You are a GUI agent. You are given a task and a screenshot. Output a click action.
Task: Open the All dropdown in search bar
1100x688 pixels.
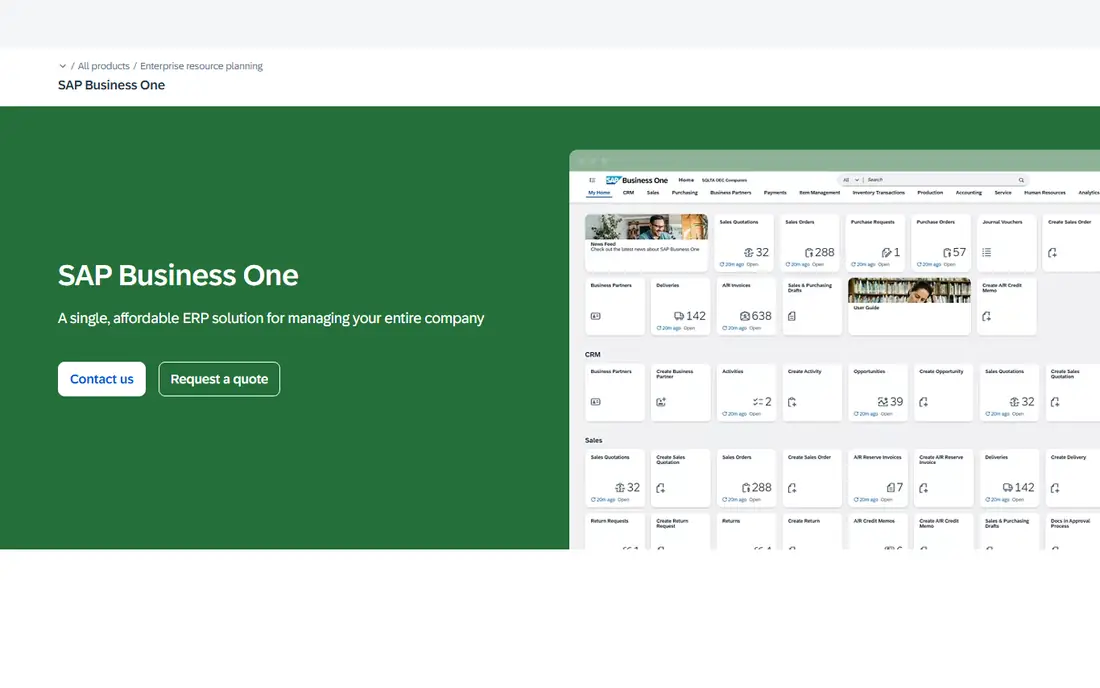(x=850, y=180)
